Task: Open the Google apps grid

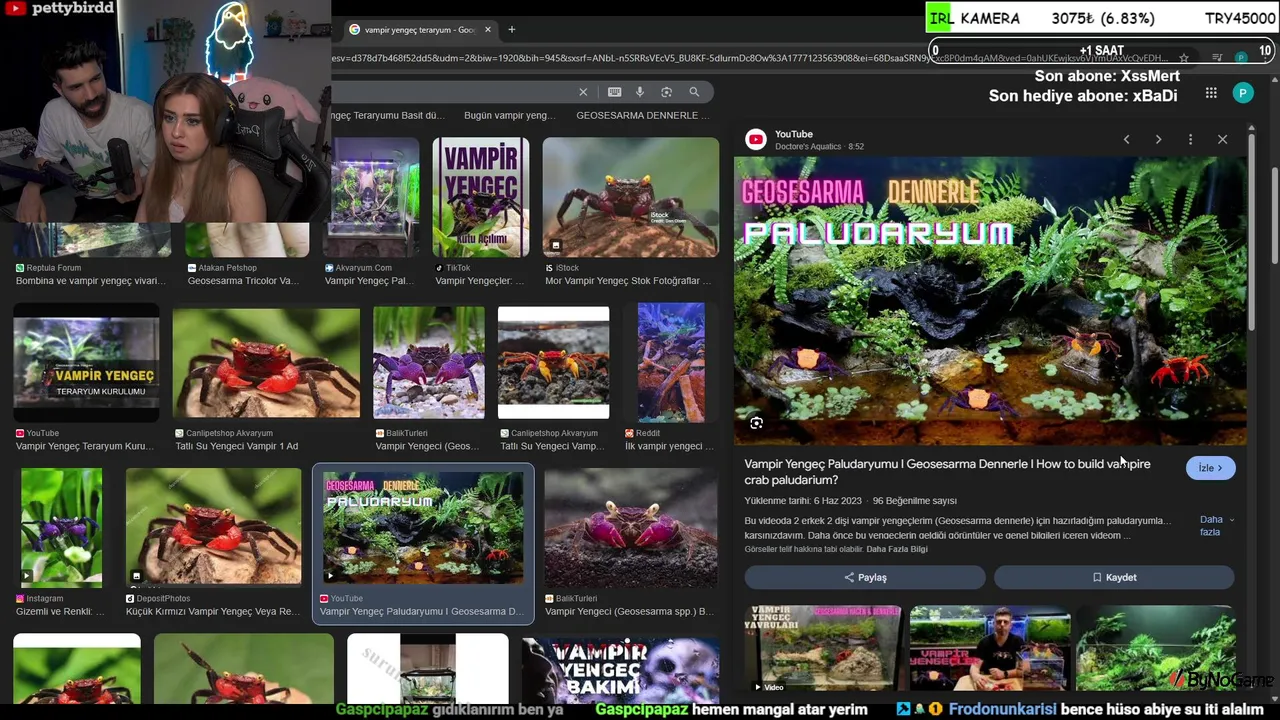Action: [x=1211, y=93]
